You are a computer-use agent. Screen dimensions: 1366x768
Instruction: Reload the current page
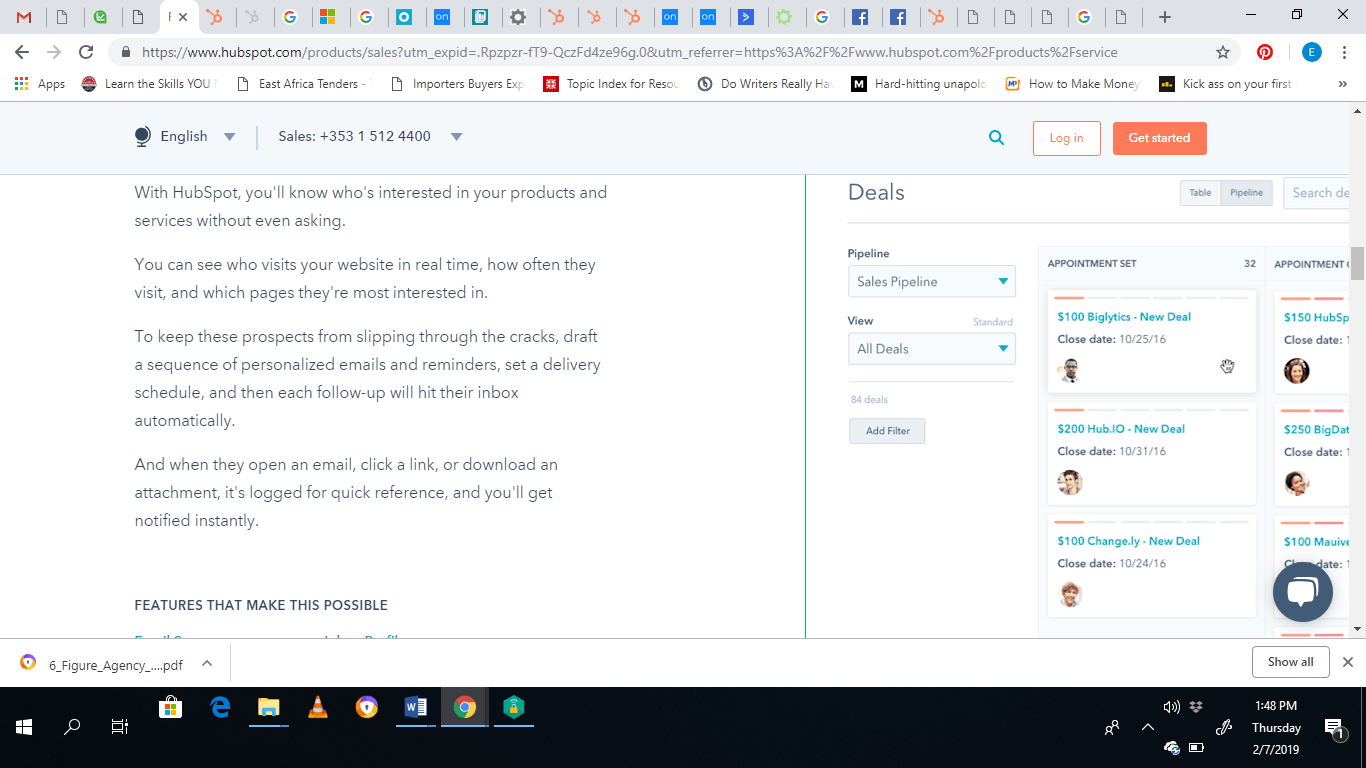(x=86, y=52)
